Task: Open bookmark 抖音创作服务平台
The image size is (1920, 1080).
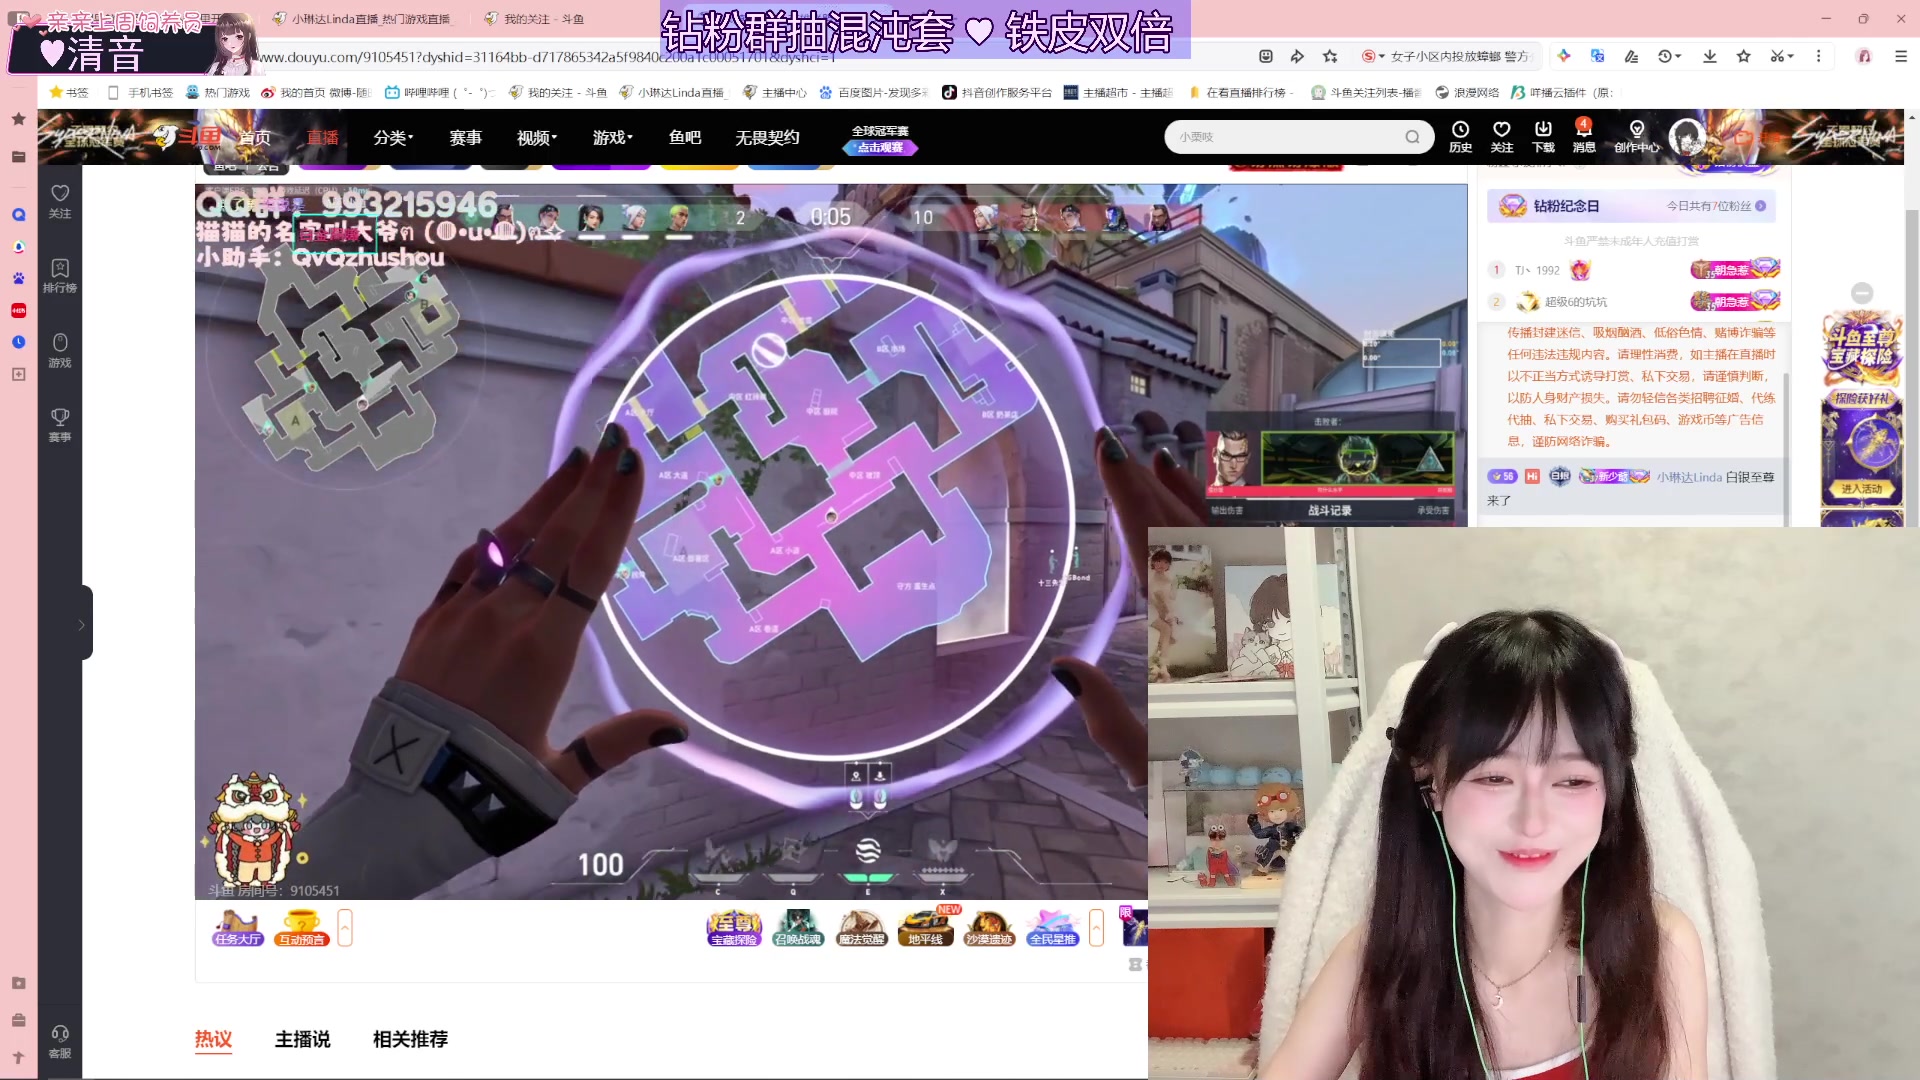Action: tap(997, 92)
